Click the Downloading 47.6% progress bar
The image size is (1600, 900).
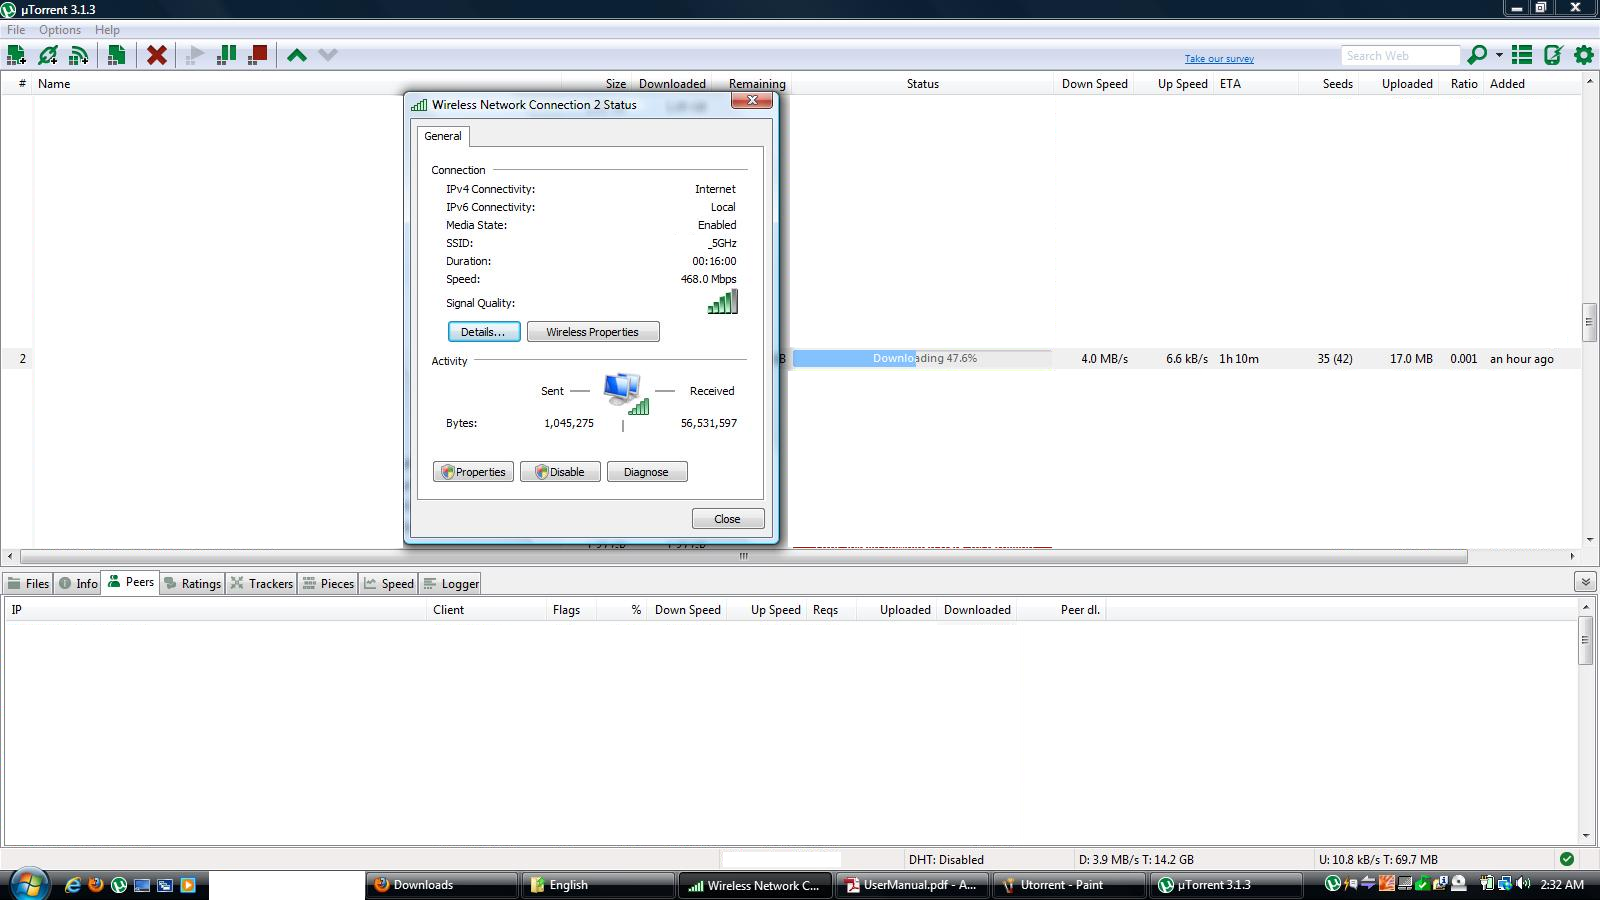click(x=922, y=358)
